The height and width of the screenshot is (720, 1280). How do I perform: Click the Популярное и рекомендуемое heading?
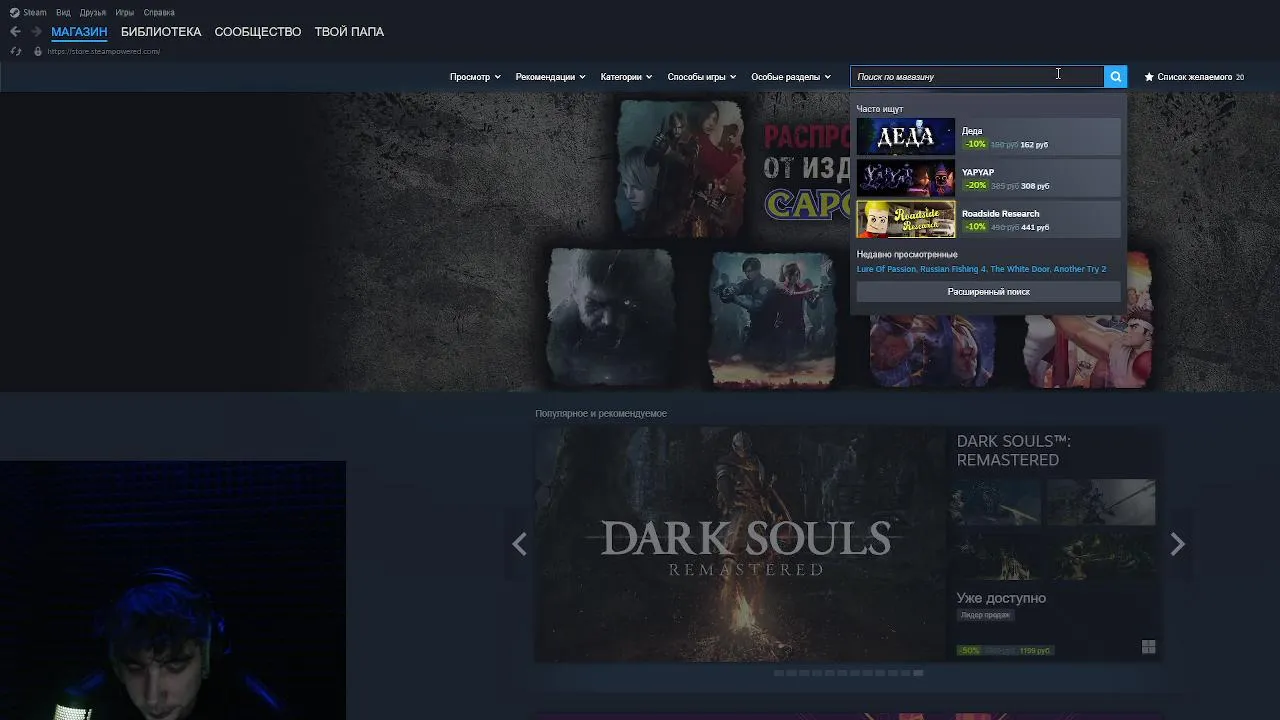[600, 413]
